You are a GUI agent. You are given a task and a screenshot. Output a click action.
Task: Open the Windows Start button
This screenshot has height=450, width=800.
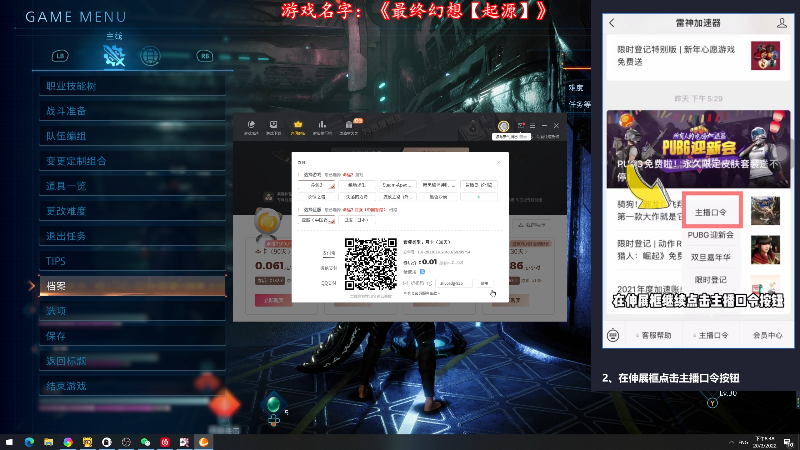[x=9, y=442]
